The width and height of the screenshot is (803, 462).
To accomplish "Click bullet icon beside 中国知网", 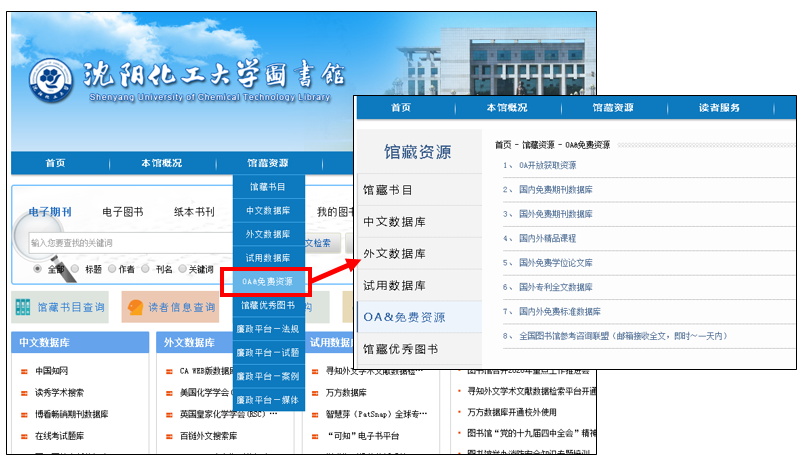I will 25,372.
